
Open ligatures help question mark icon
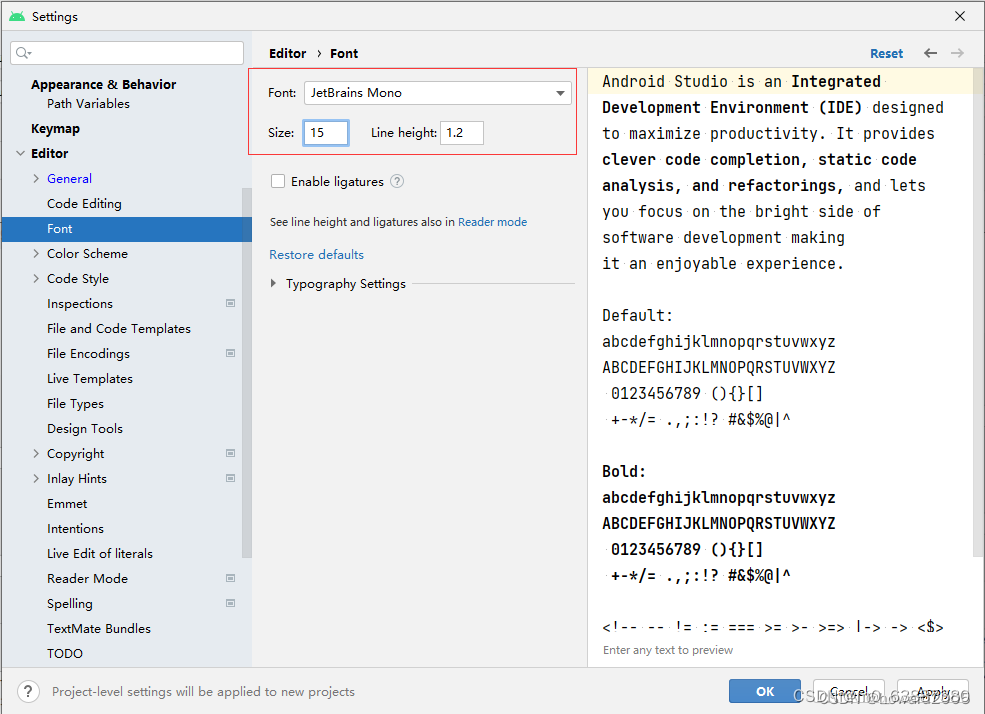pos(397,181)
